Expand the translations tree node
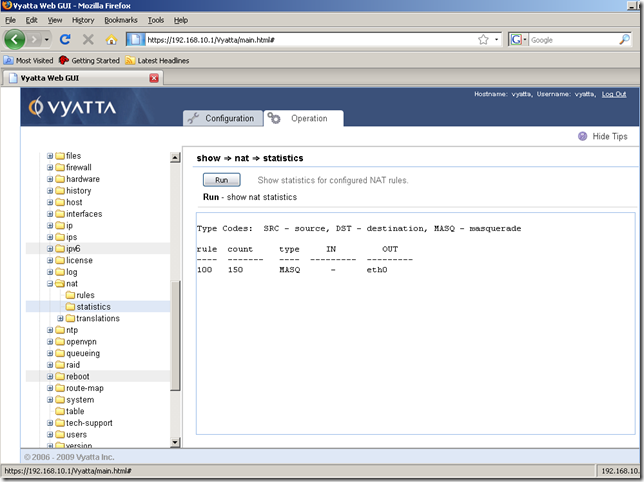Image resolution: width=644 pixels, height=482 pixels. [x=60, y=319]
